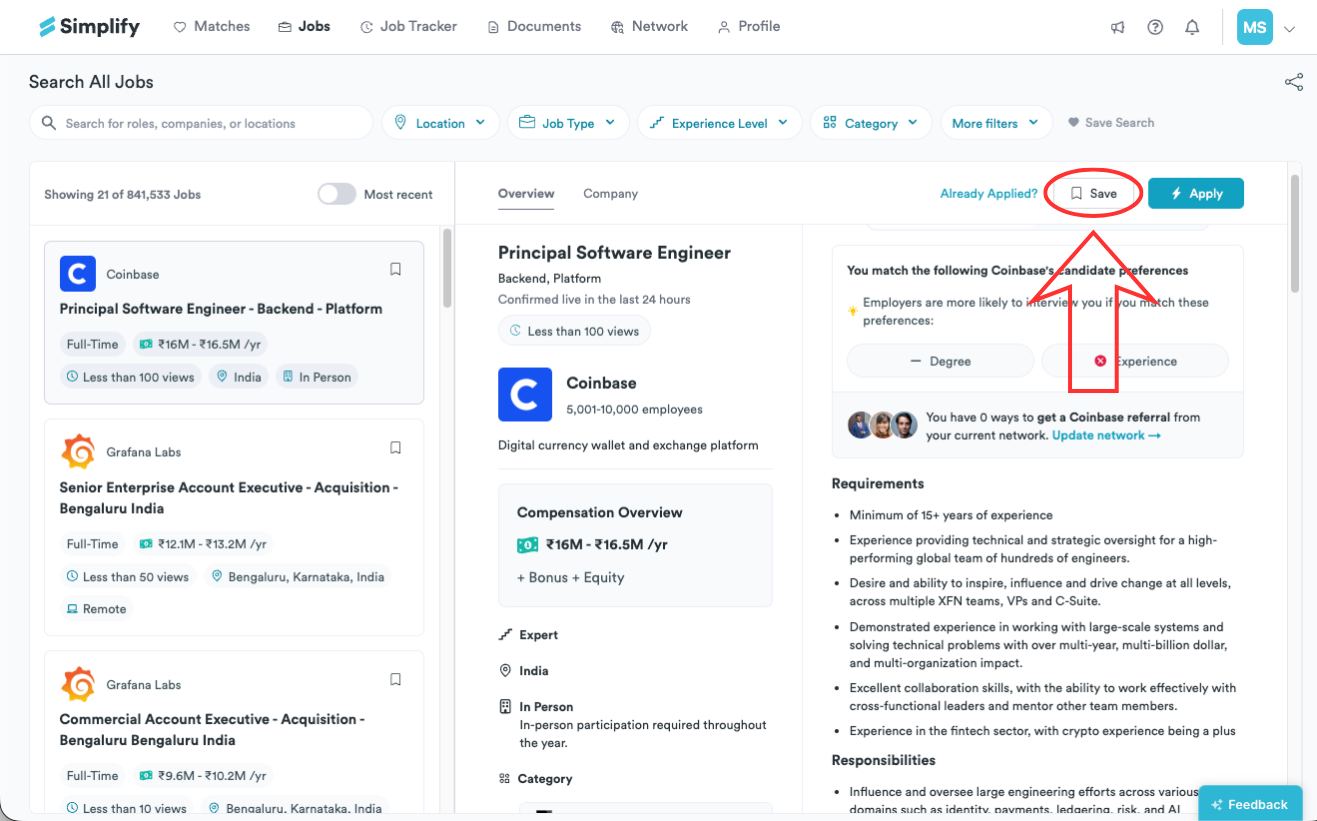
Task: Open the Documents navigation item
Action: point(534,27)
